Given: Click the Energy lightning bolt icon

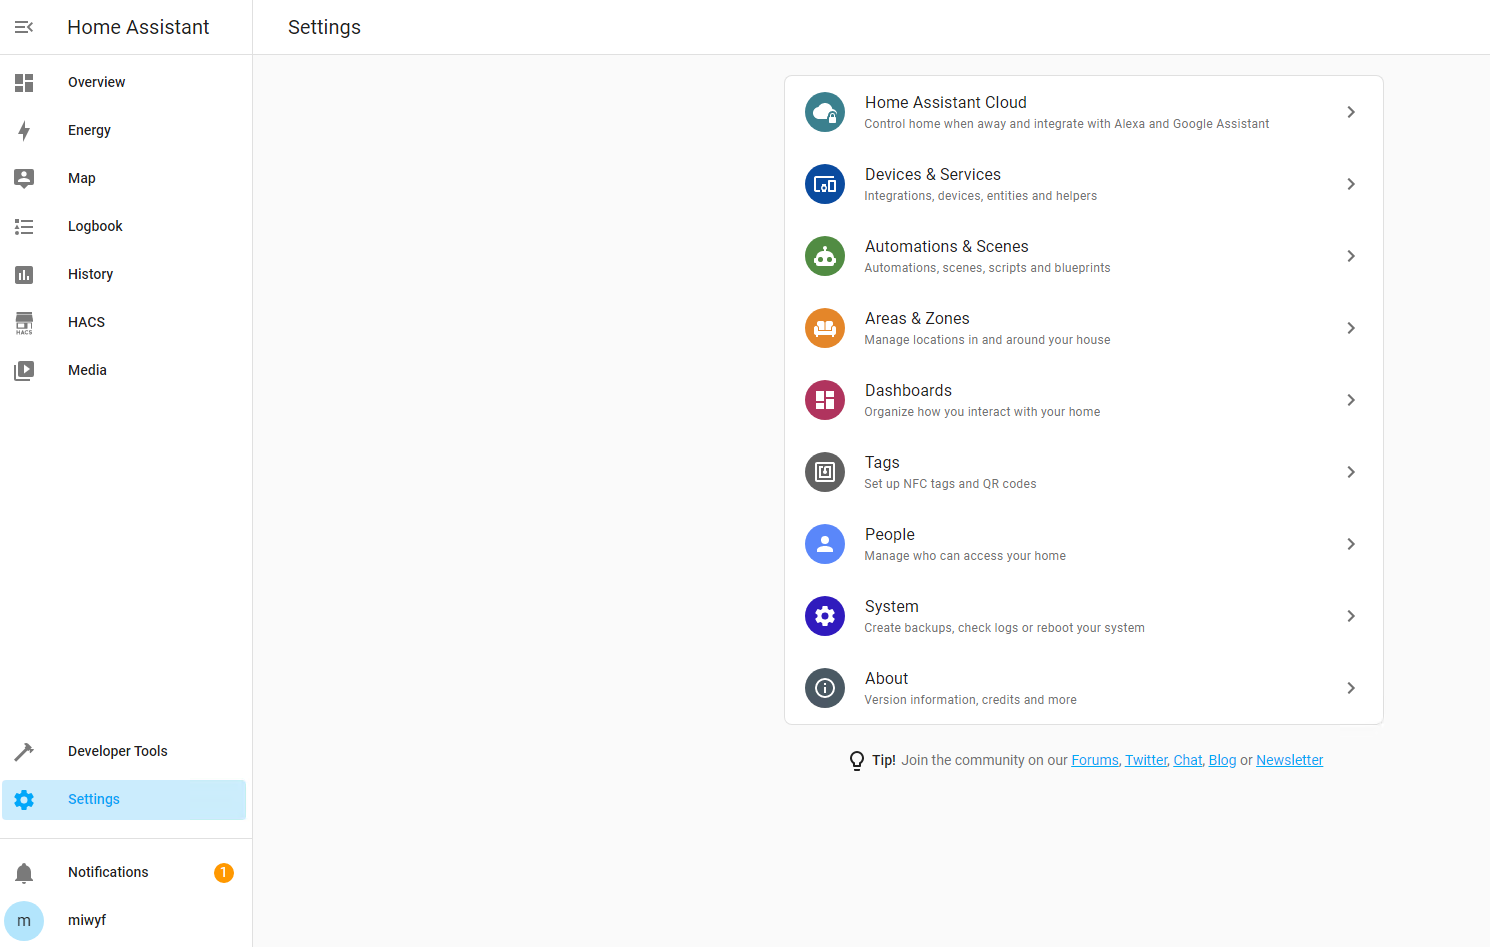Looking at the screenshot, I should 24,130.
